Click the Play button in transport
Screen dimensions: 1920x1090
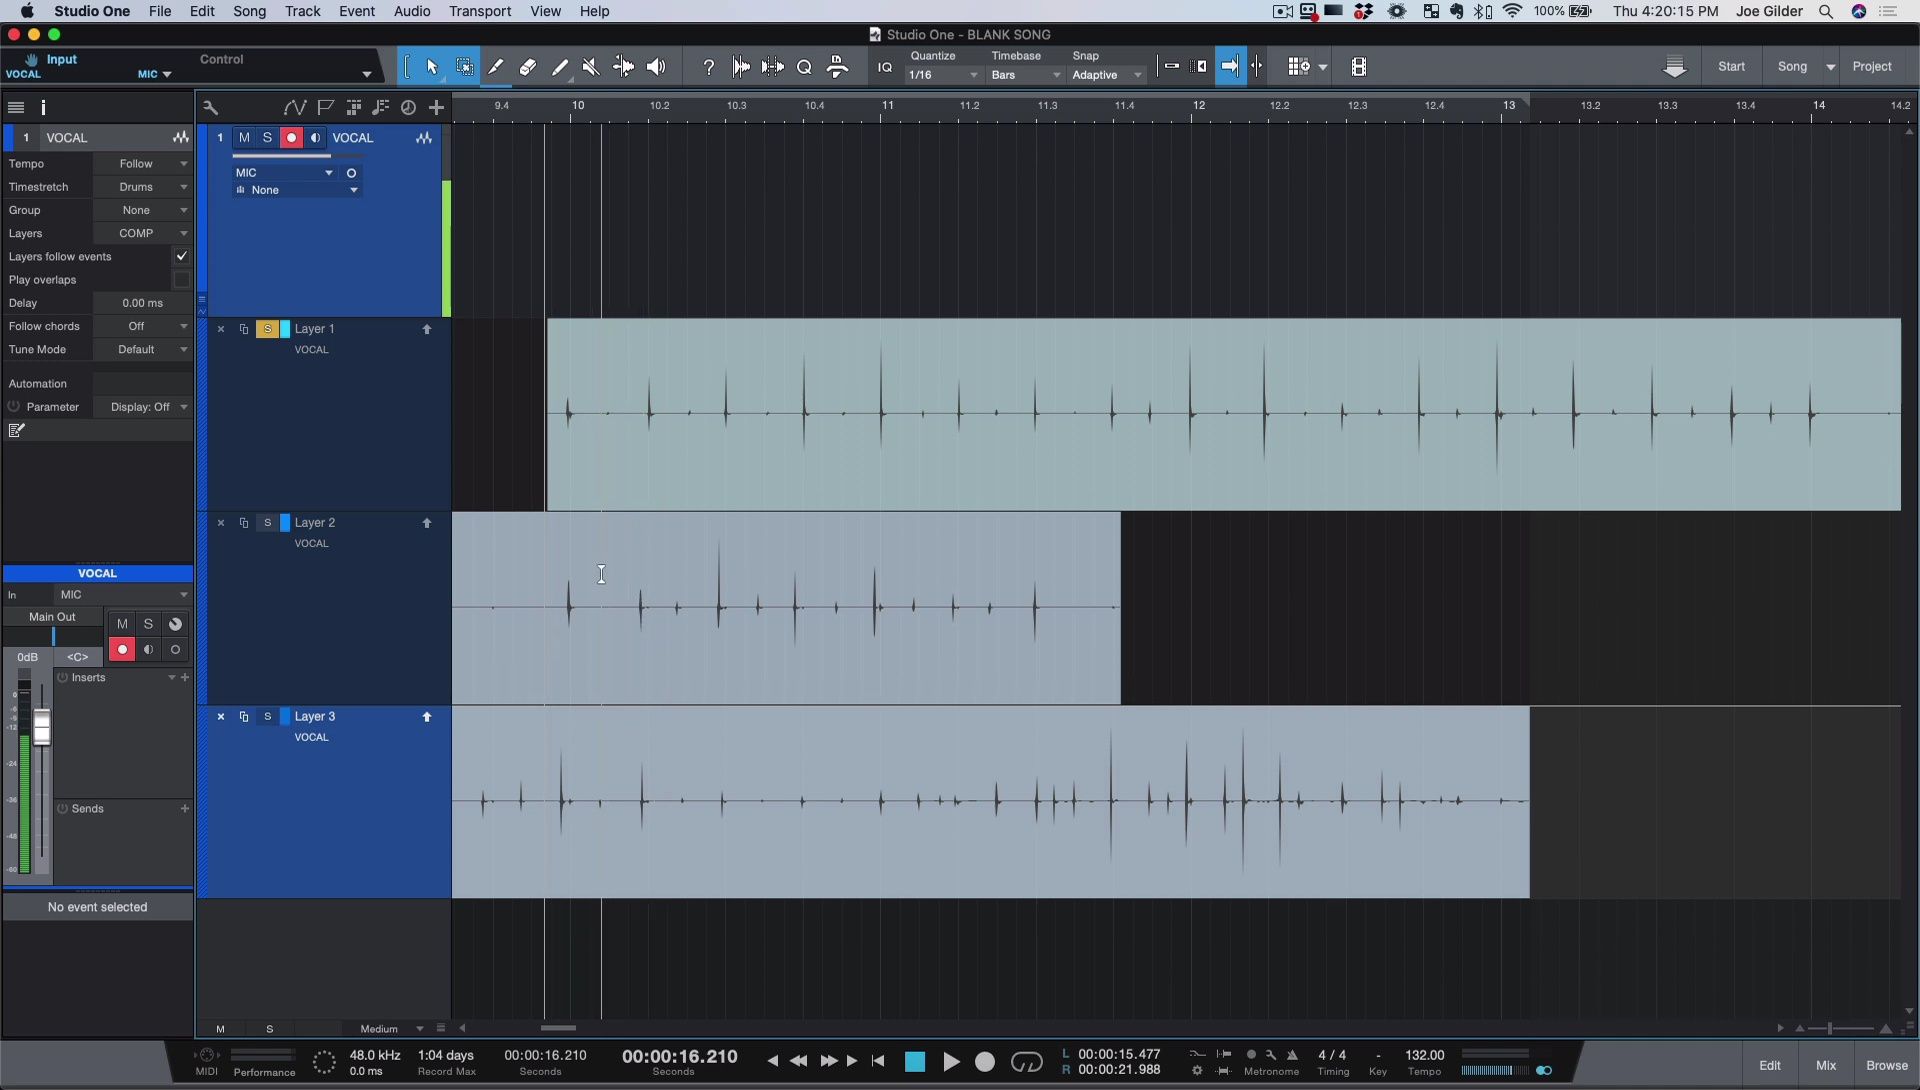(x=951, y=1062)
